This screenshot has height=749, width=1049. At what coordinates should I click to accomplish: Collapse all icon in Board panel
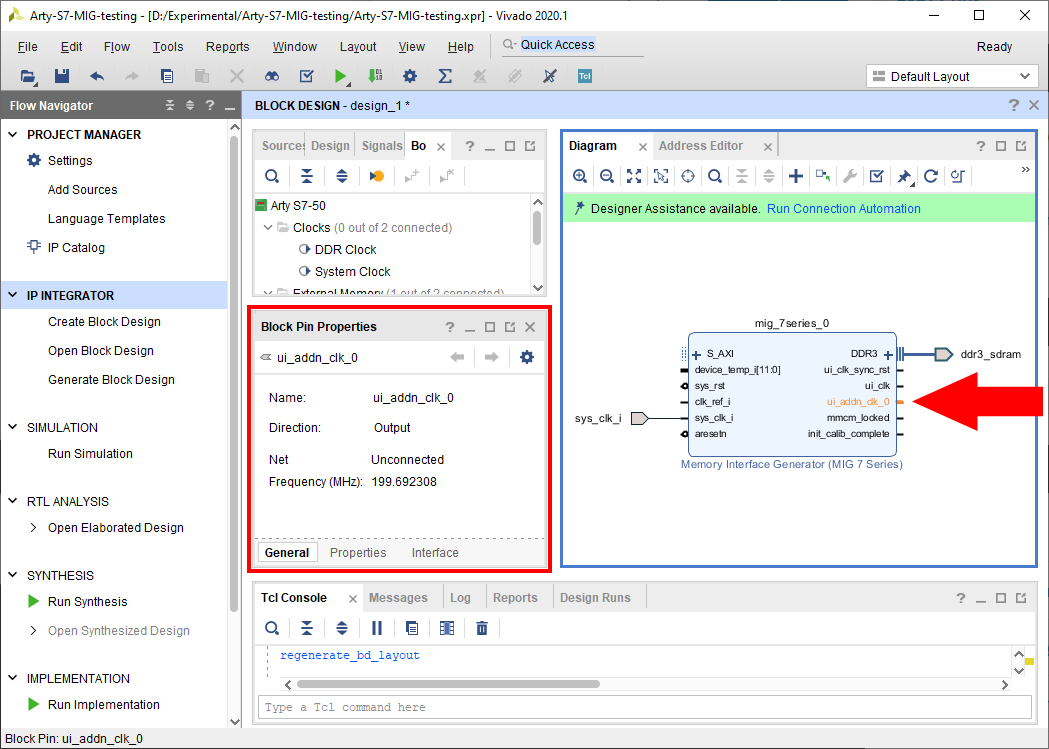click(306, 176)
